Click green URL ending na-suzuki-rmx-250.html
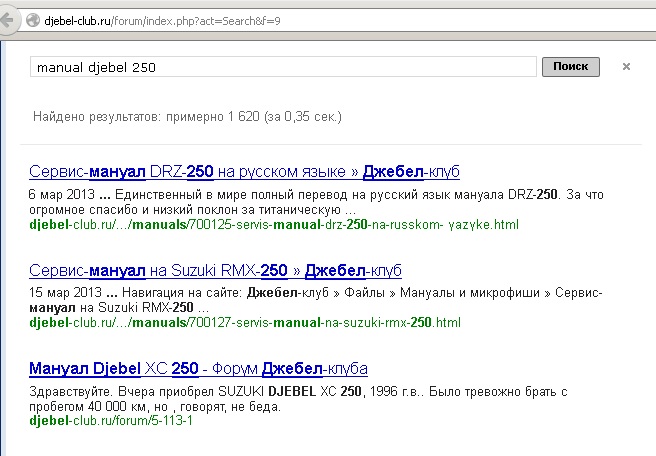The image size is (656, 456). (x=245, y=323)
